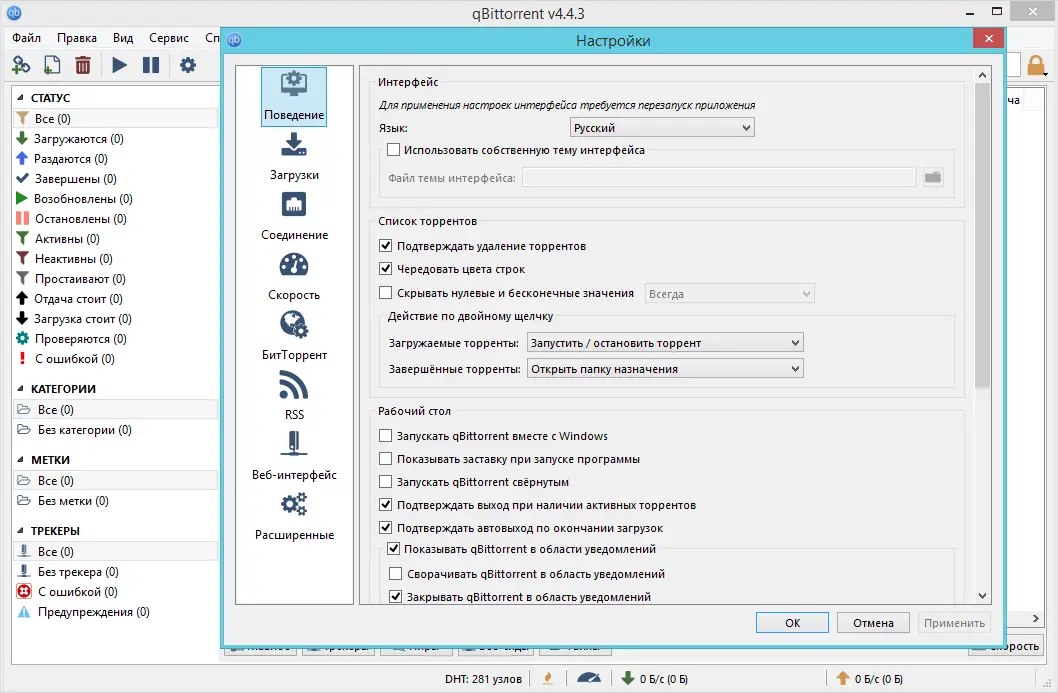The image size is (1058, 693).
Task: Click the add torrent file toolbar icon
Action: 51,65
